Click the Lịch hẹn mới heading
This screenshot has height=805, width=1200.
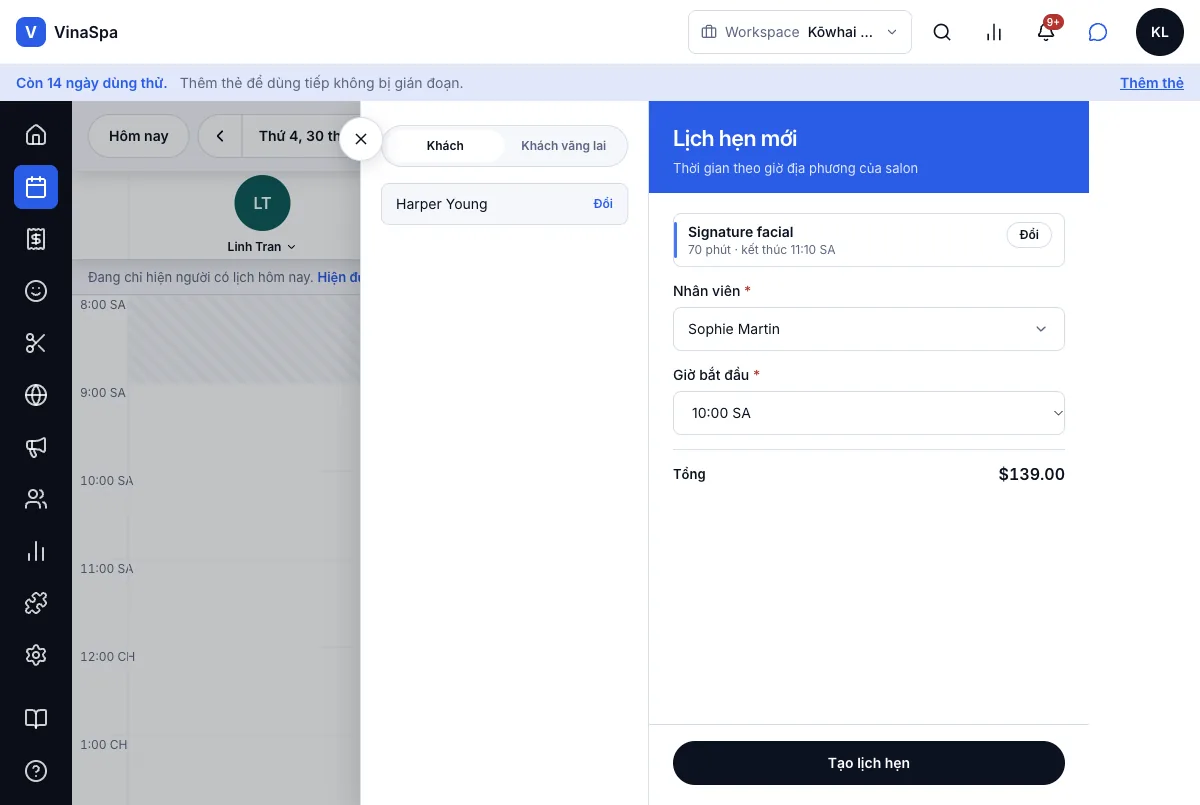click(x=735, y=138)
